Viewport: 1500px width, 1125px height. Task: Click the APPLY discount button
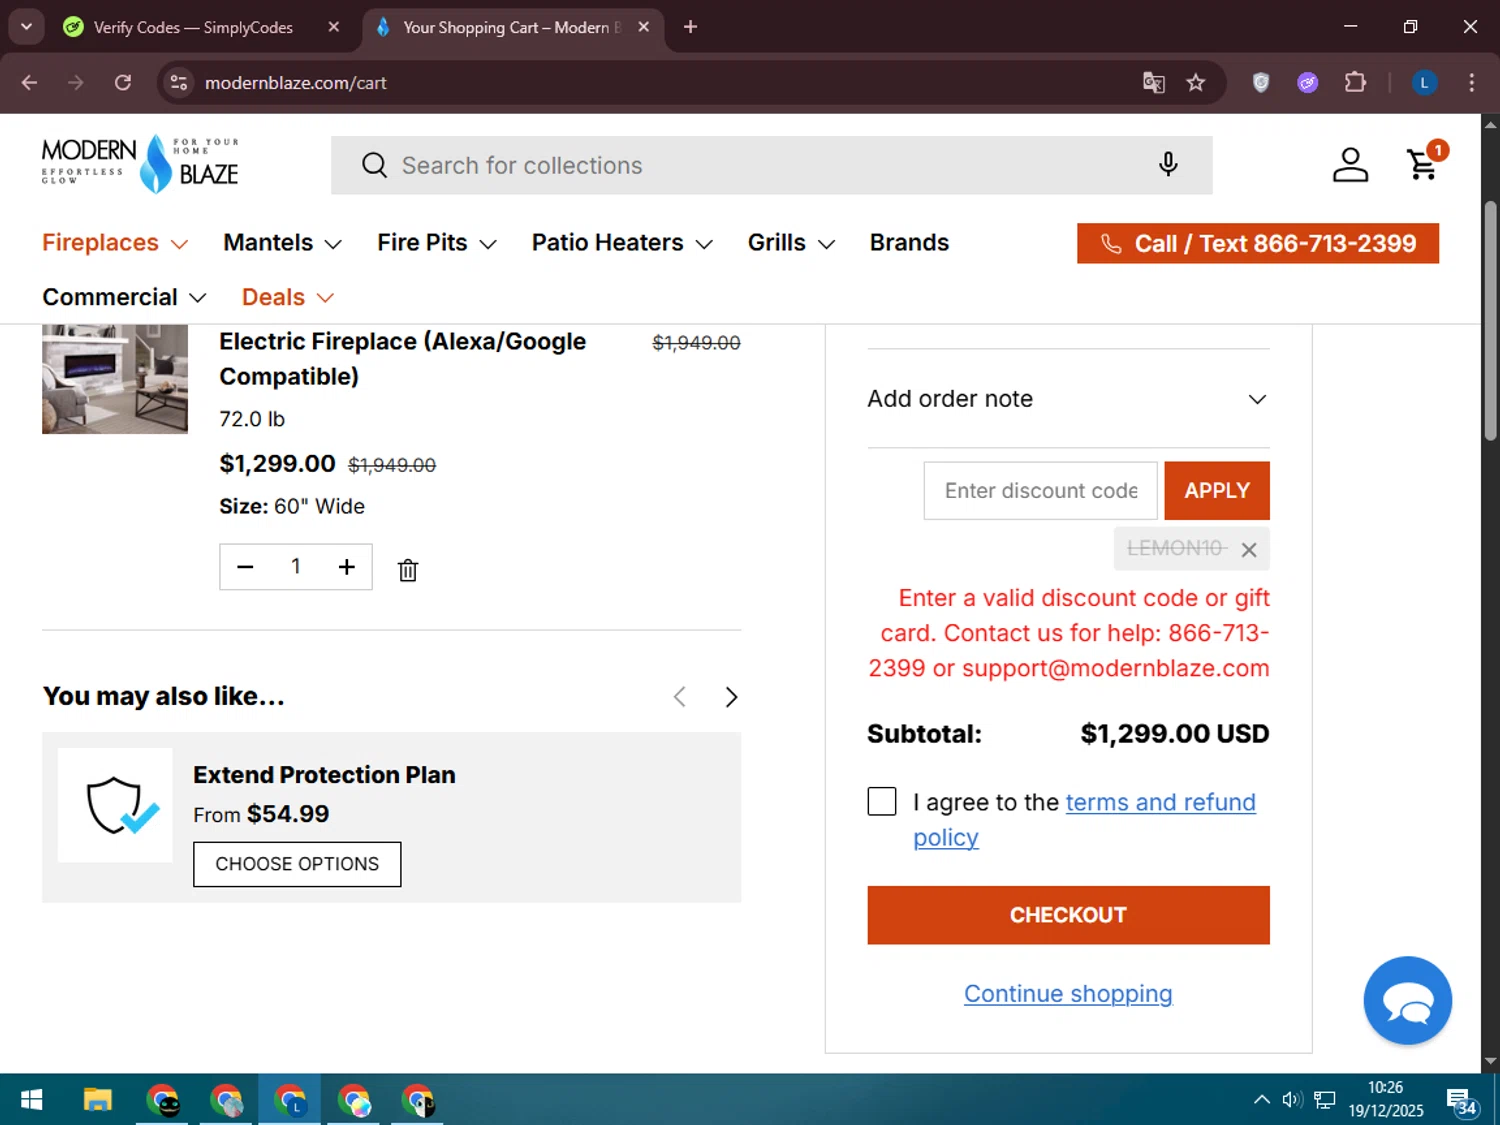1217,491
